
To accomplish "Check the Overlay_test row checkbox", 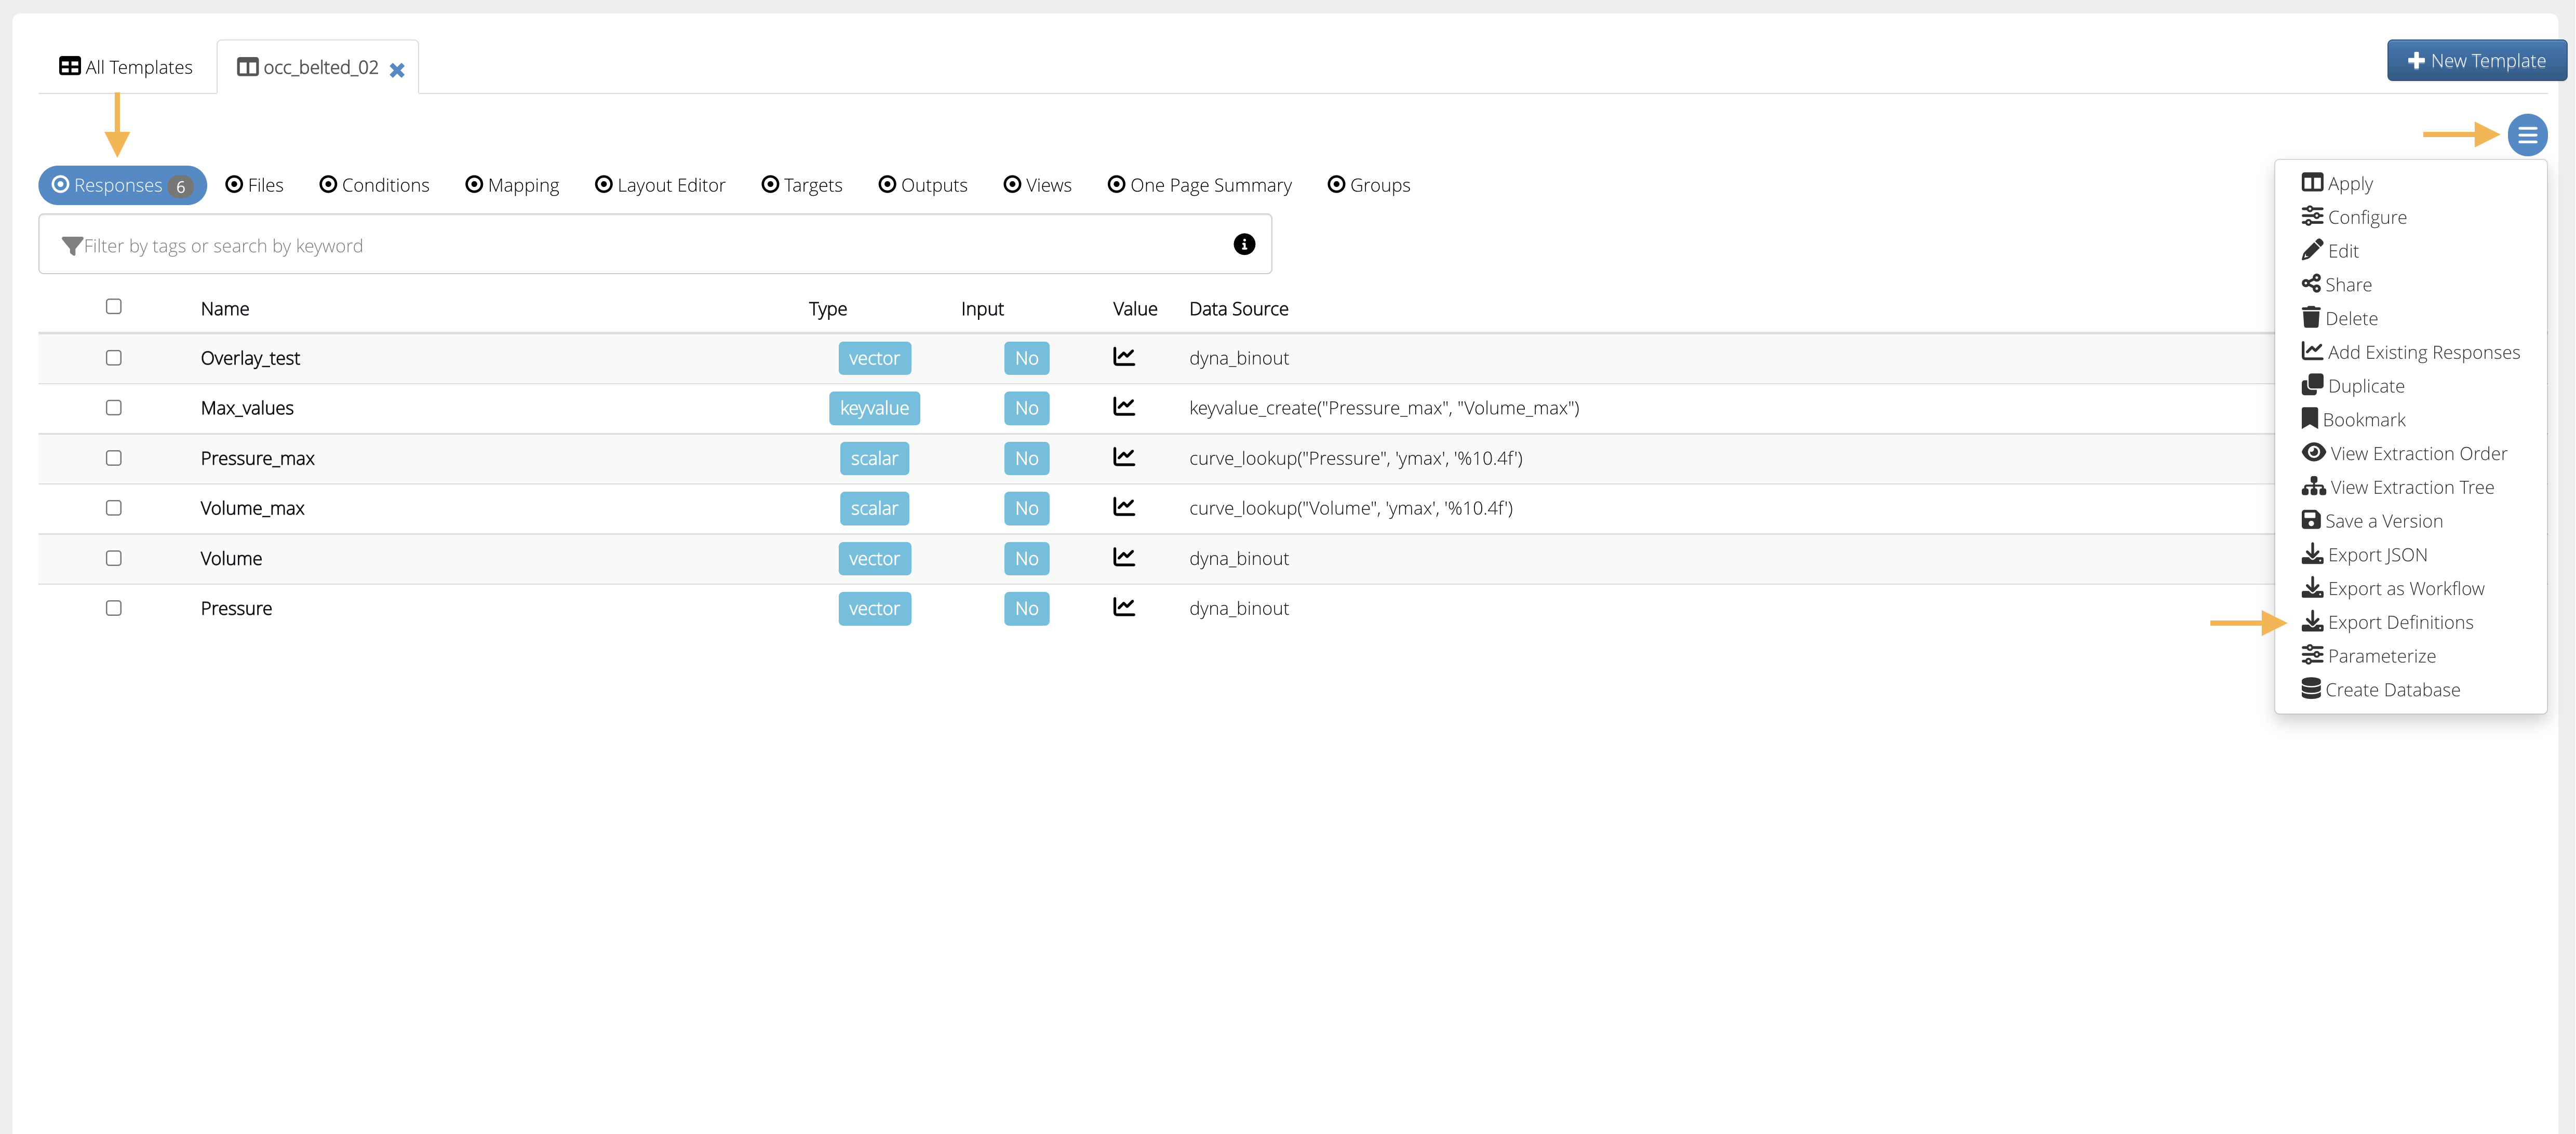I will [114, 357].
